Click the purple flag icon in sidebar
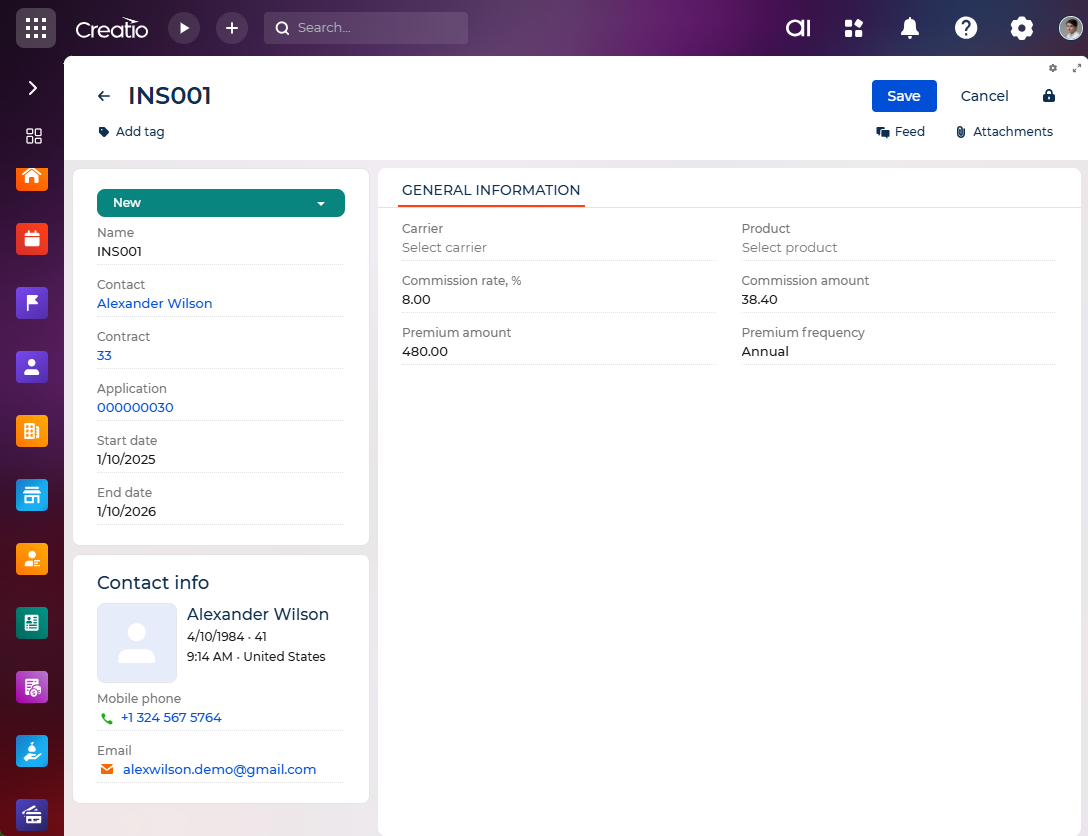 pyautogui.click(x=32, y=303)
